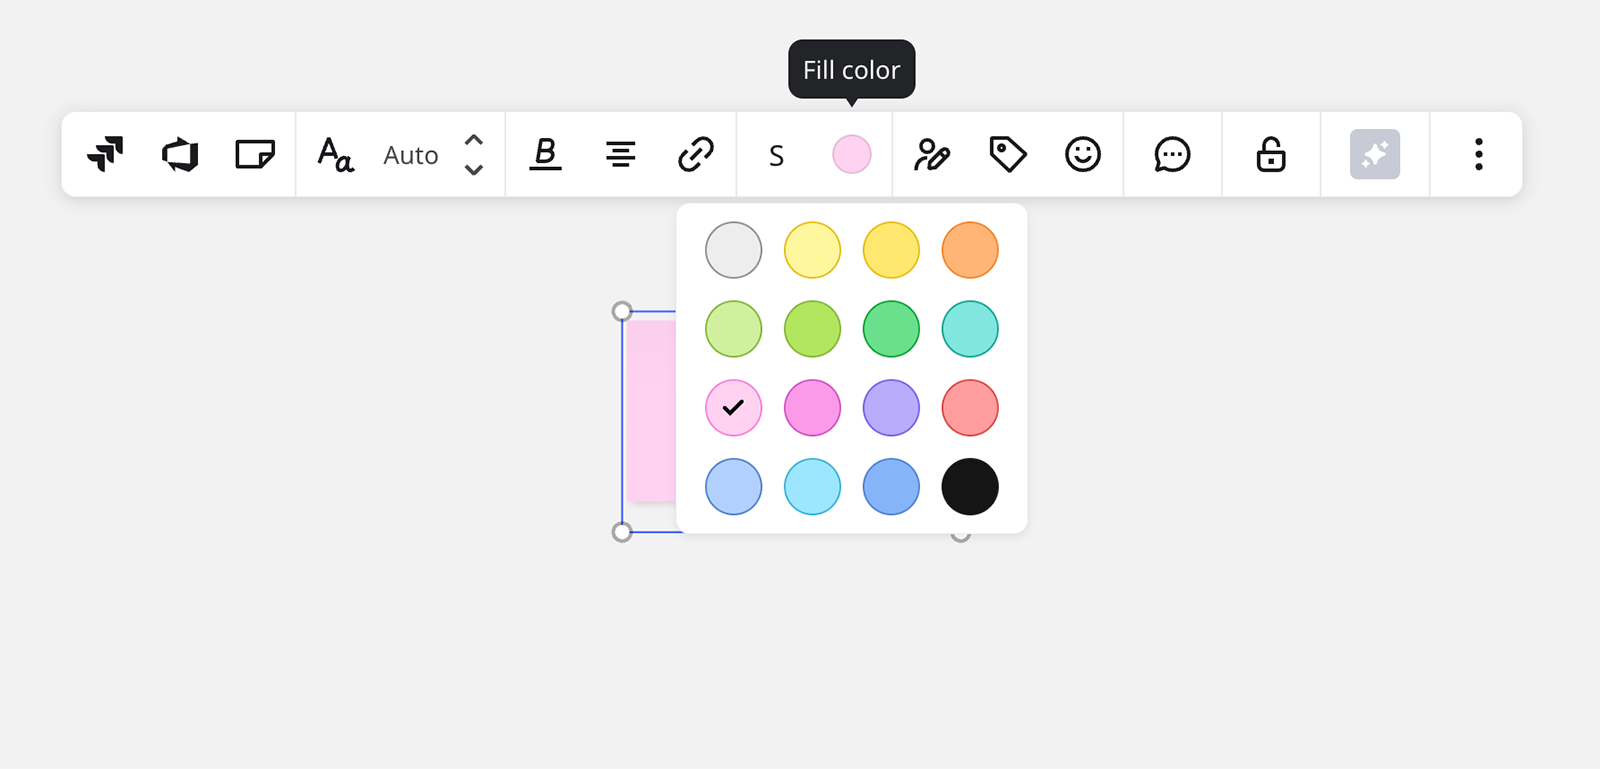The width and height of the screenshot is (1600, 769).
Task: Toggle the lock on the sticky note
Action: pyautogui.click(x=1270, y=154)
